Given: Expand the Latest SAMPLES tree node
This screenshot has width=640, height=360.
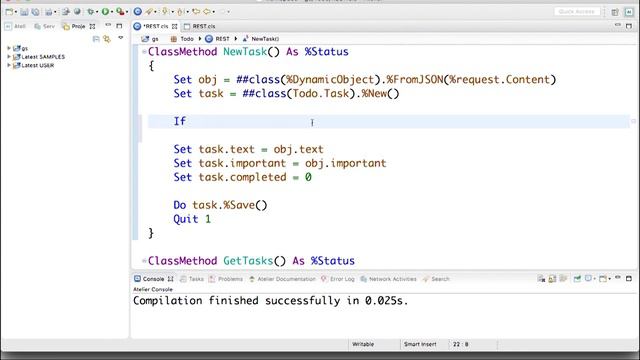Looking at the screenshot, I should [x=9, y=56].
